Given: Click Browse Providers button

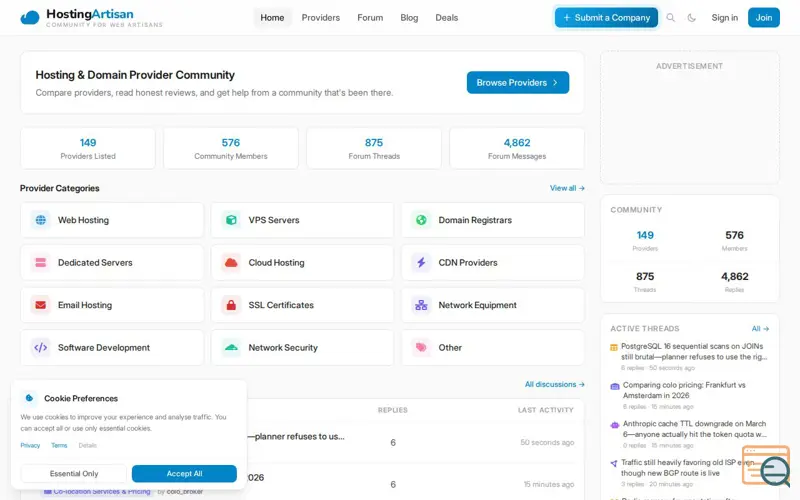Looking at the screenshot, I should point(518,83).
